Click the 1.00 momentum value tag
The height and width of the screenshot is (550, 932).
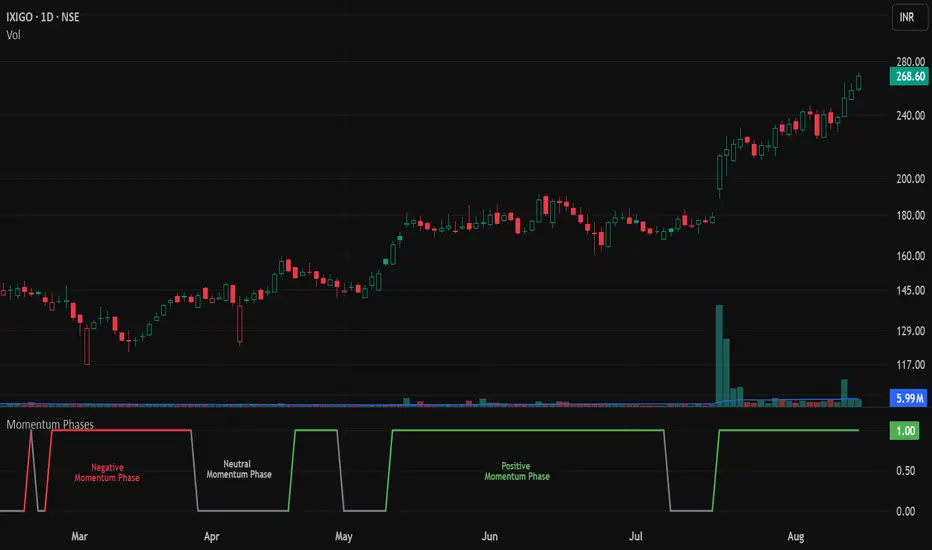[905, 430]
